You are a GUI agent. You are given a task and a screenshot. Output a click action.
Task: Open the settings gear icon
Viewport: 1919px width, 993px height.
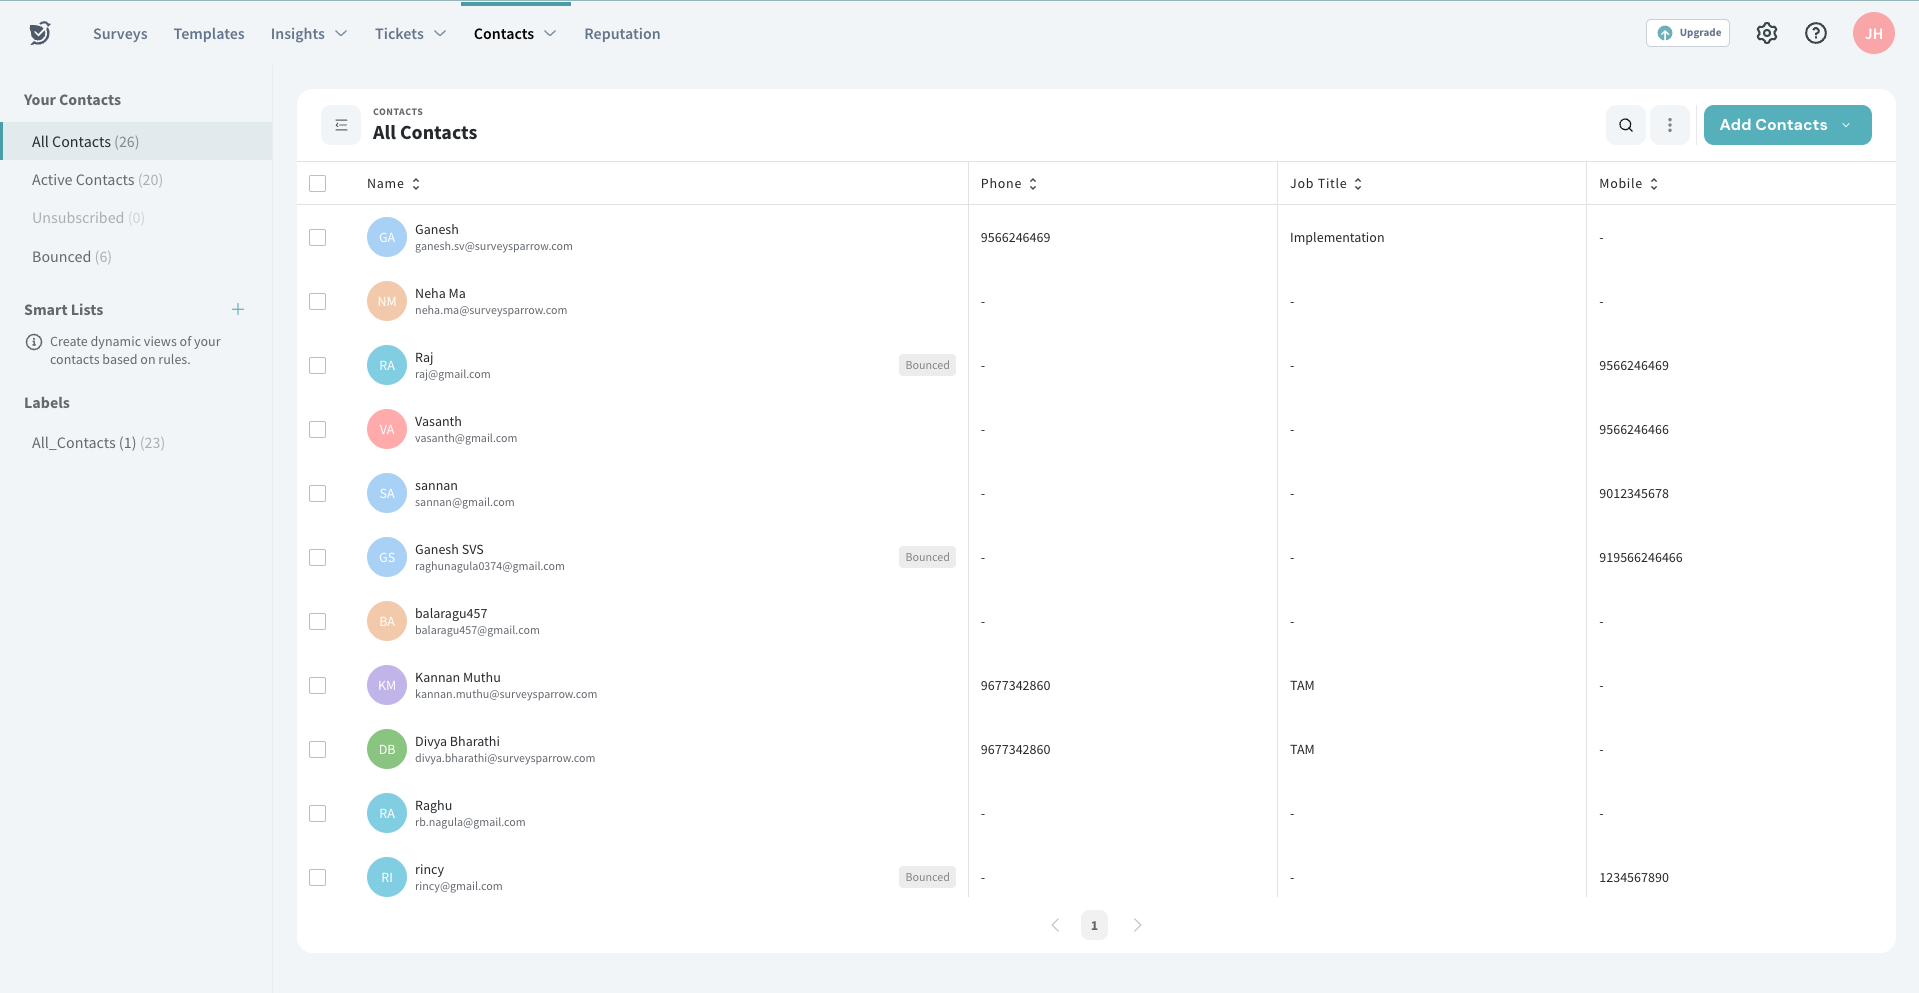[1766, 33]
